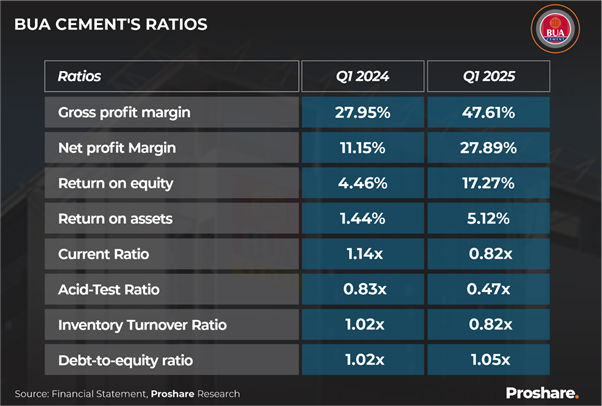Click the 11.15% net margin value
Screen dimensions: 602x406
(362, 148)
